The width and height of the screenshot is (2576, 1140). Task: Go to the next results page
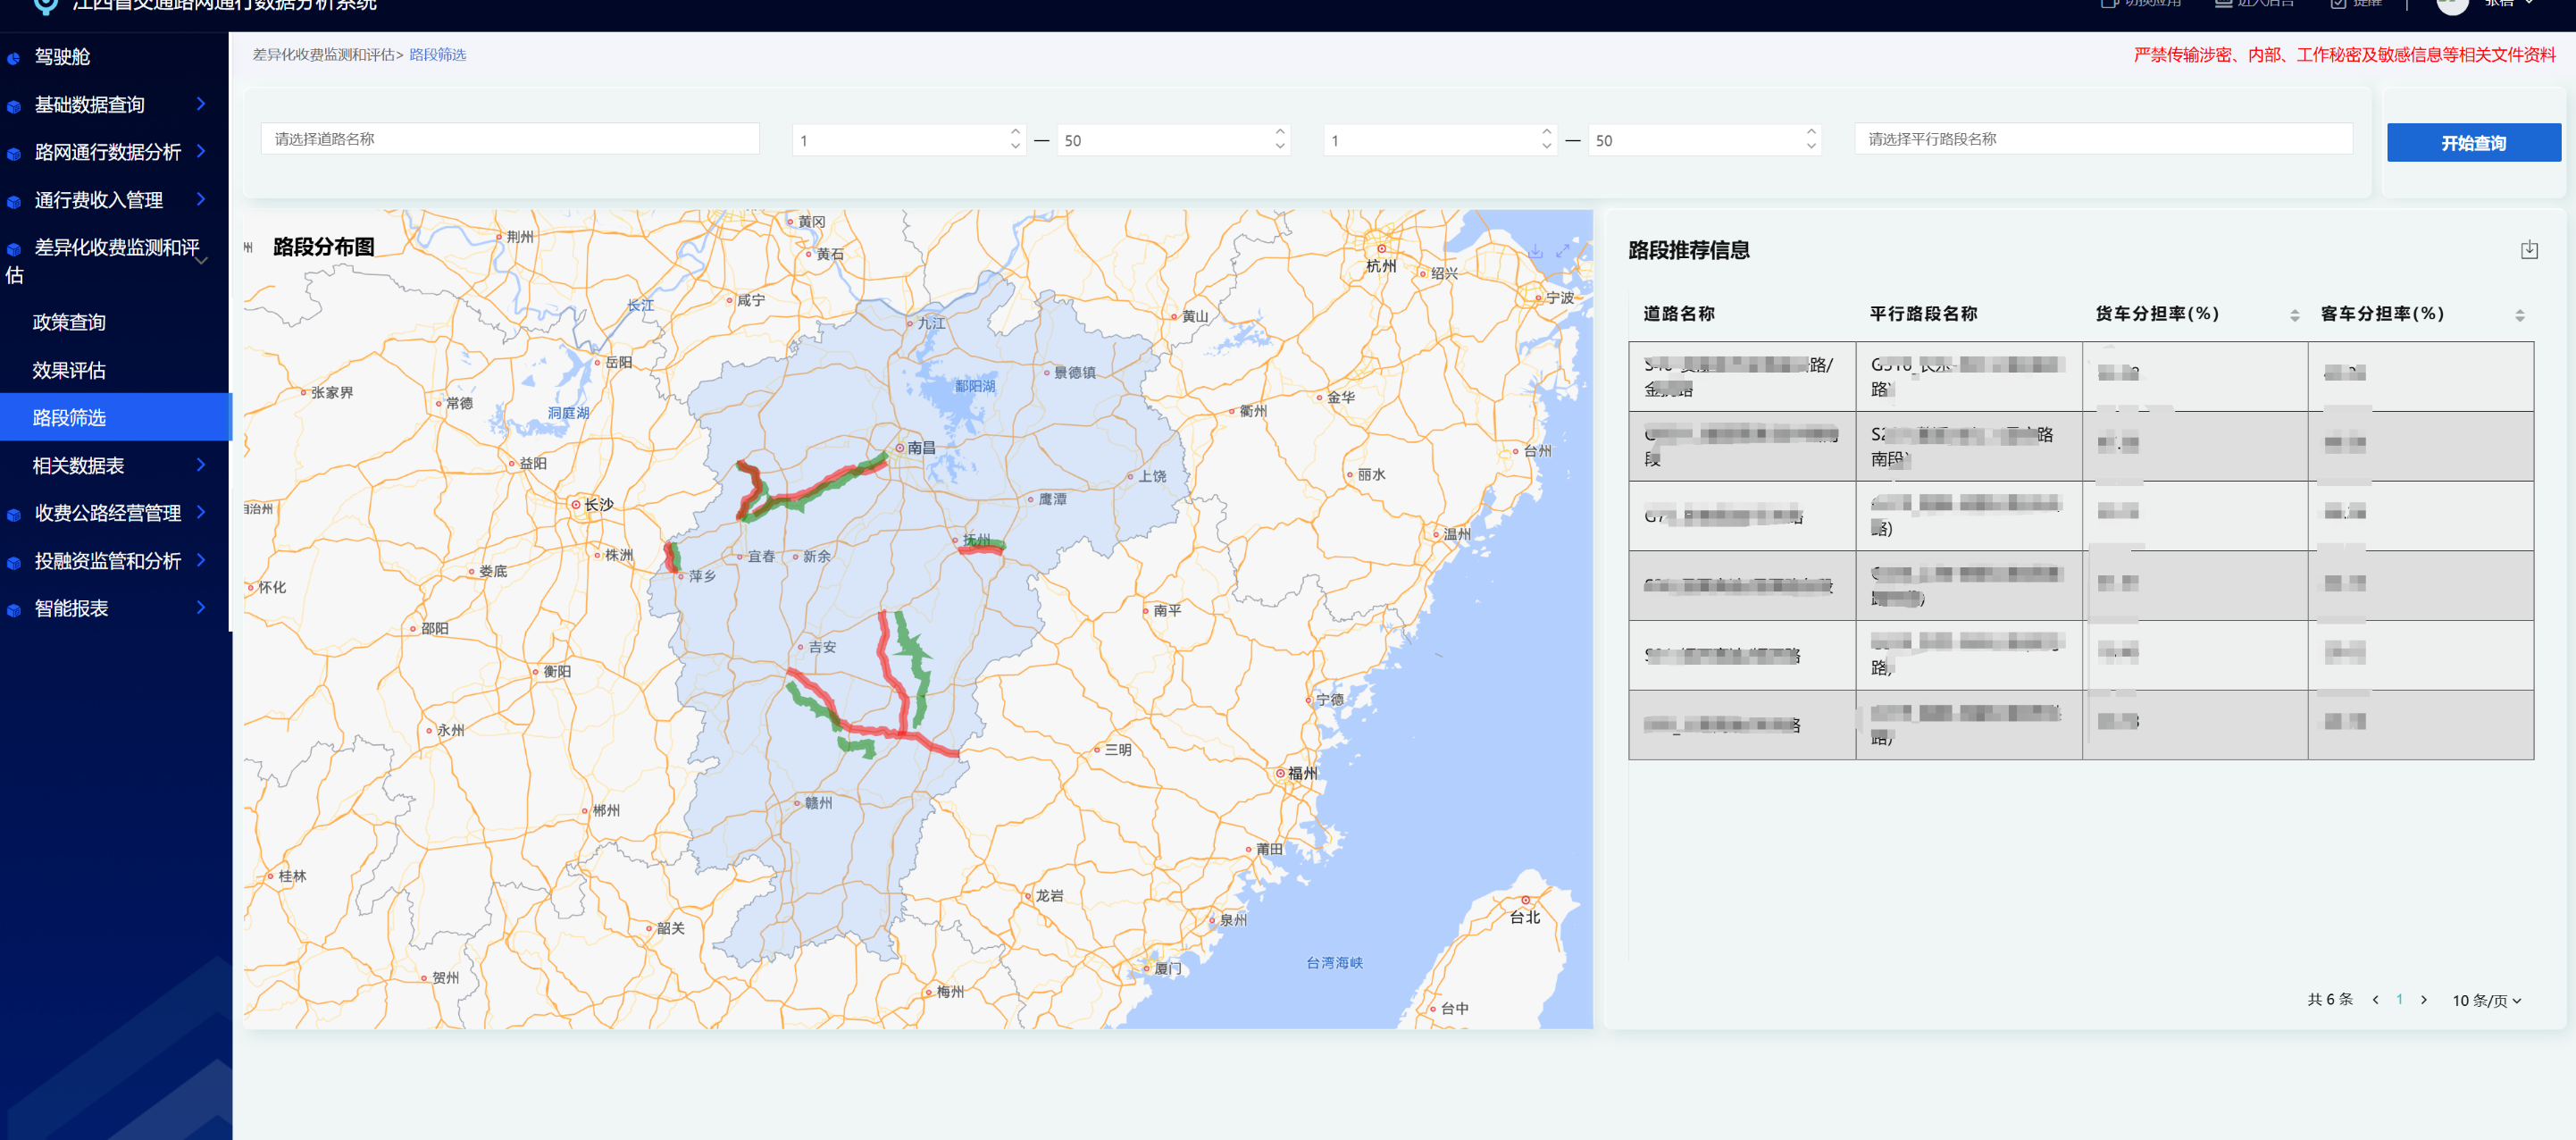(2424, 1000)
